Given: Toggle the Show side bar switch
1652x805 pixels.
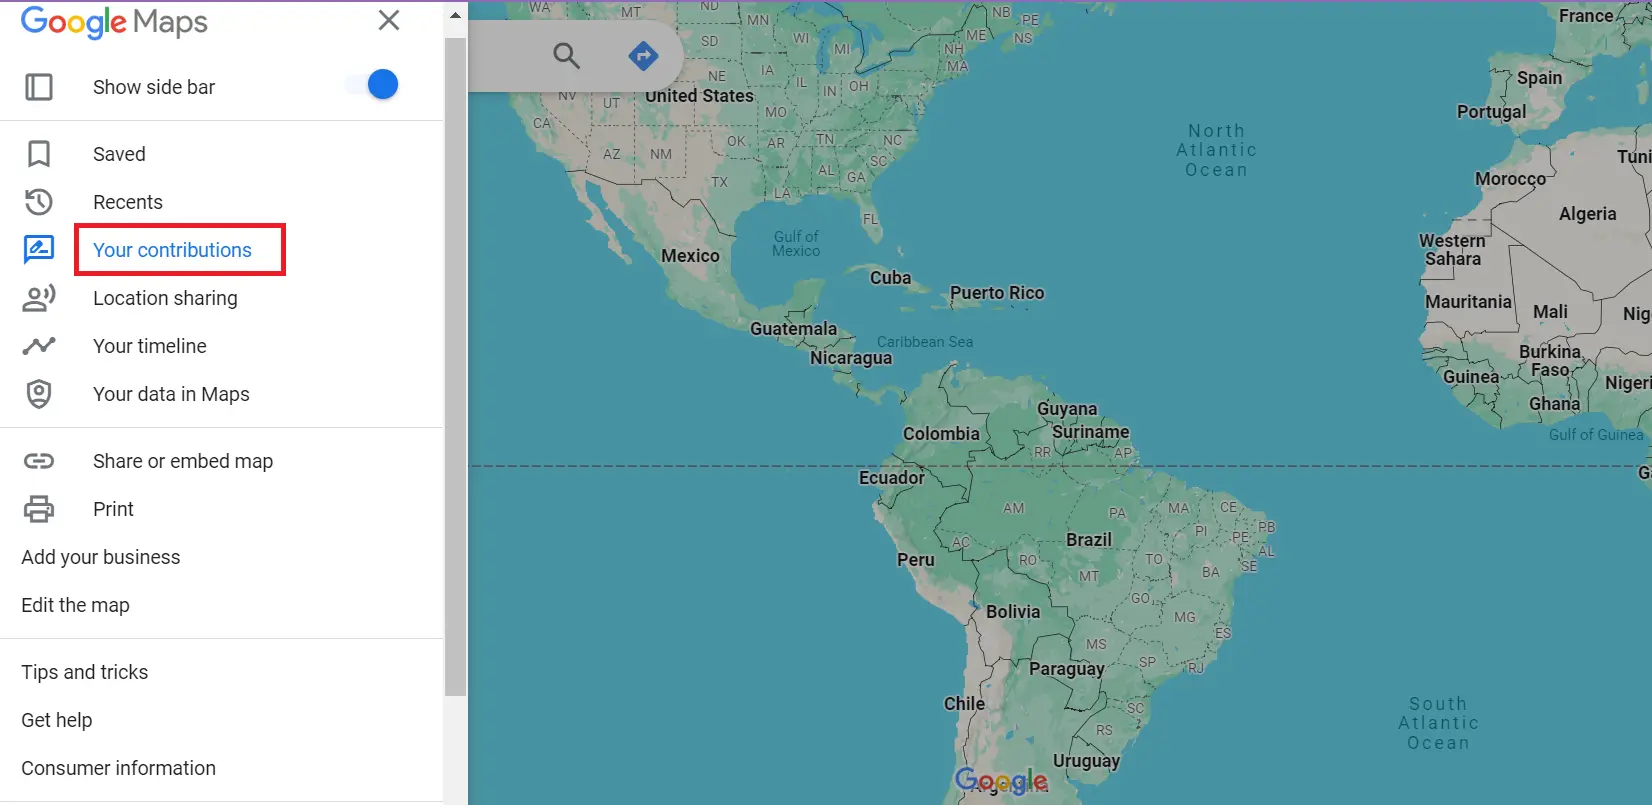Looking at the screenshot, I should pos(372,85).
